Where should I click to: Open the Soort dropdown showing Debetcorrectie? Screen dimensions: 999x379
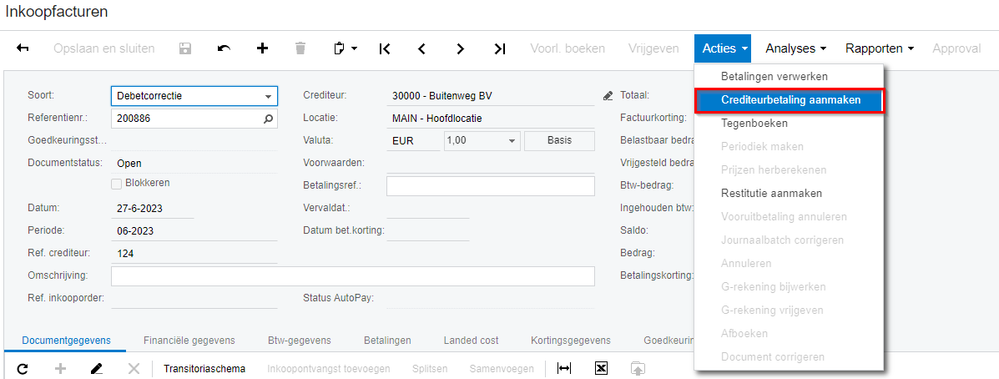(268, 96)
